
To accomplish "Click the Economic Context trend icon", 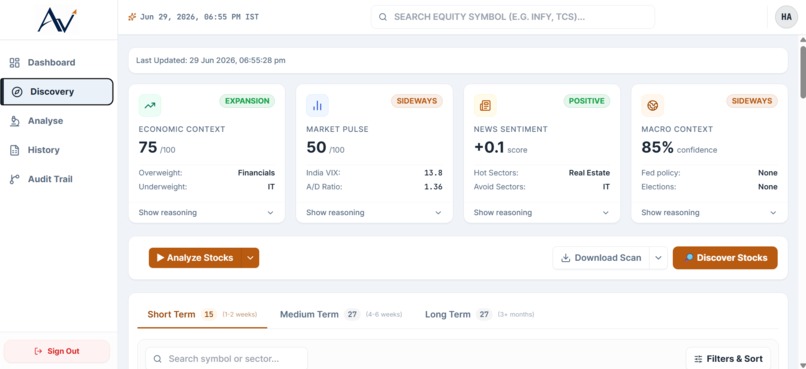I will 150,105.
